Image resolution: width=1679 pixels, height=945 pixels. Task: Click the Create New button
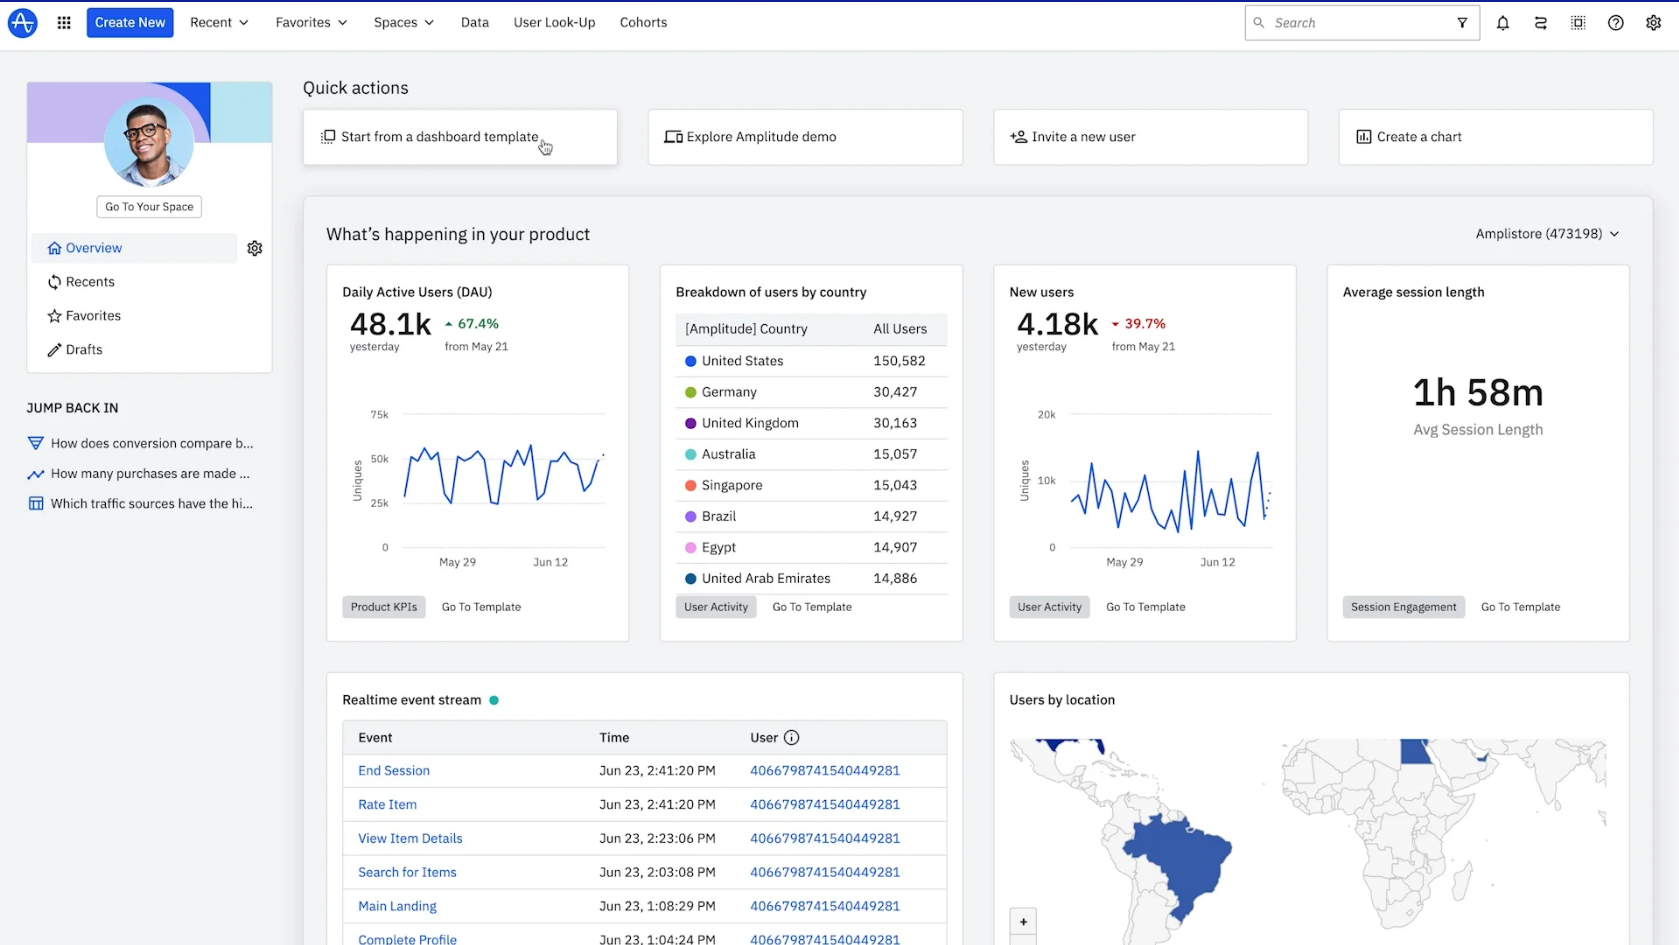[x=130, y=22]
